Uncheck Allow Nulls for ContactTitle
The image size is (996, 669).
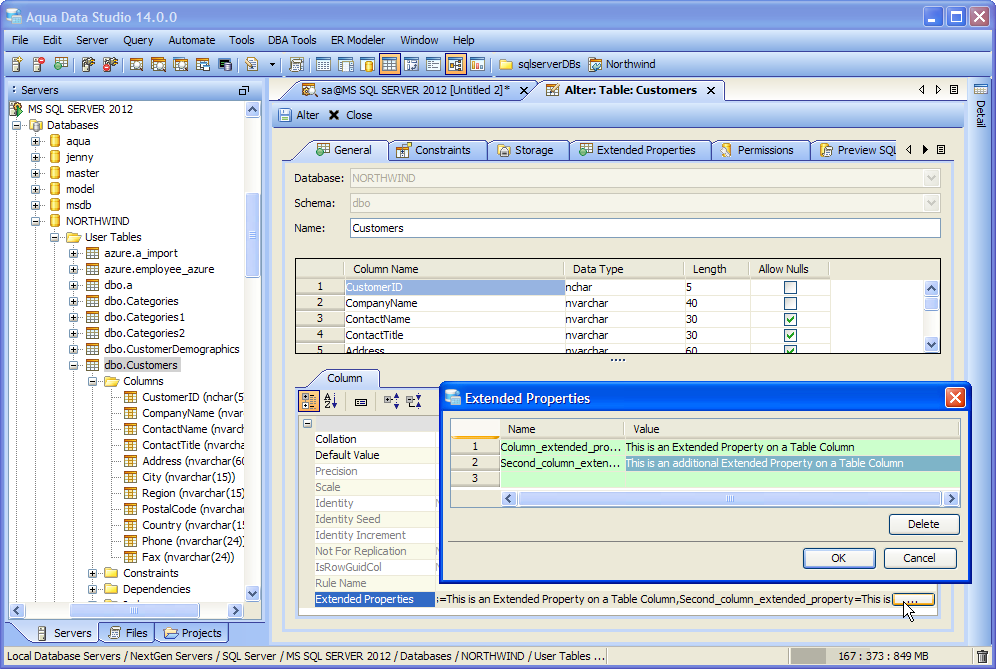791,335
